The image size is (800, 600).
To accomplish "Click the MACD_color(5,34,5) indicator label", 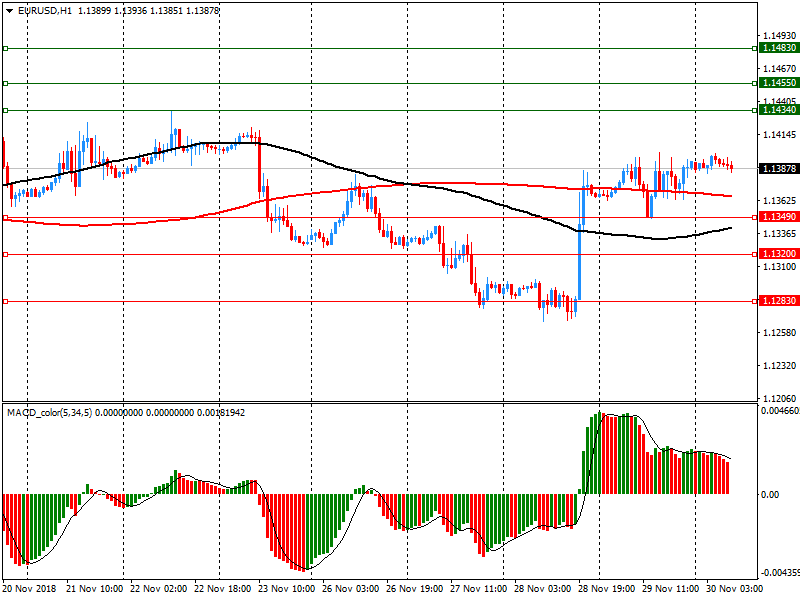I will (49, 412).
